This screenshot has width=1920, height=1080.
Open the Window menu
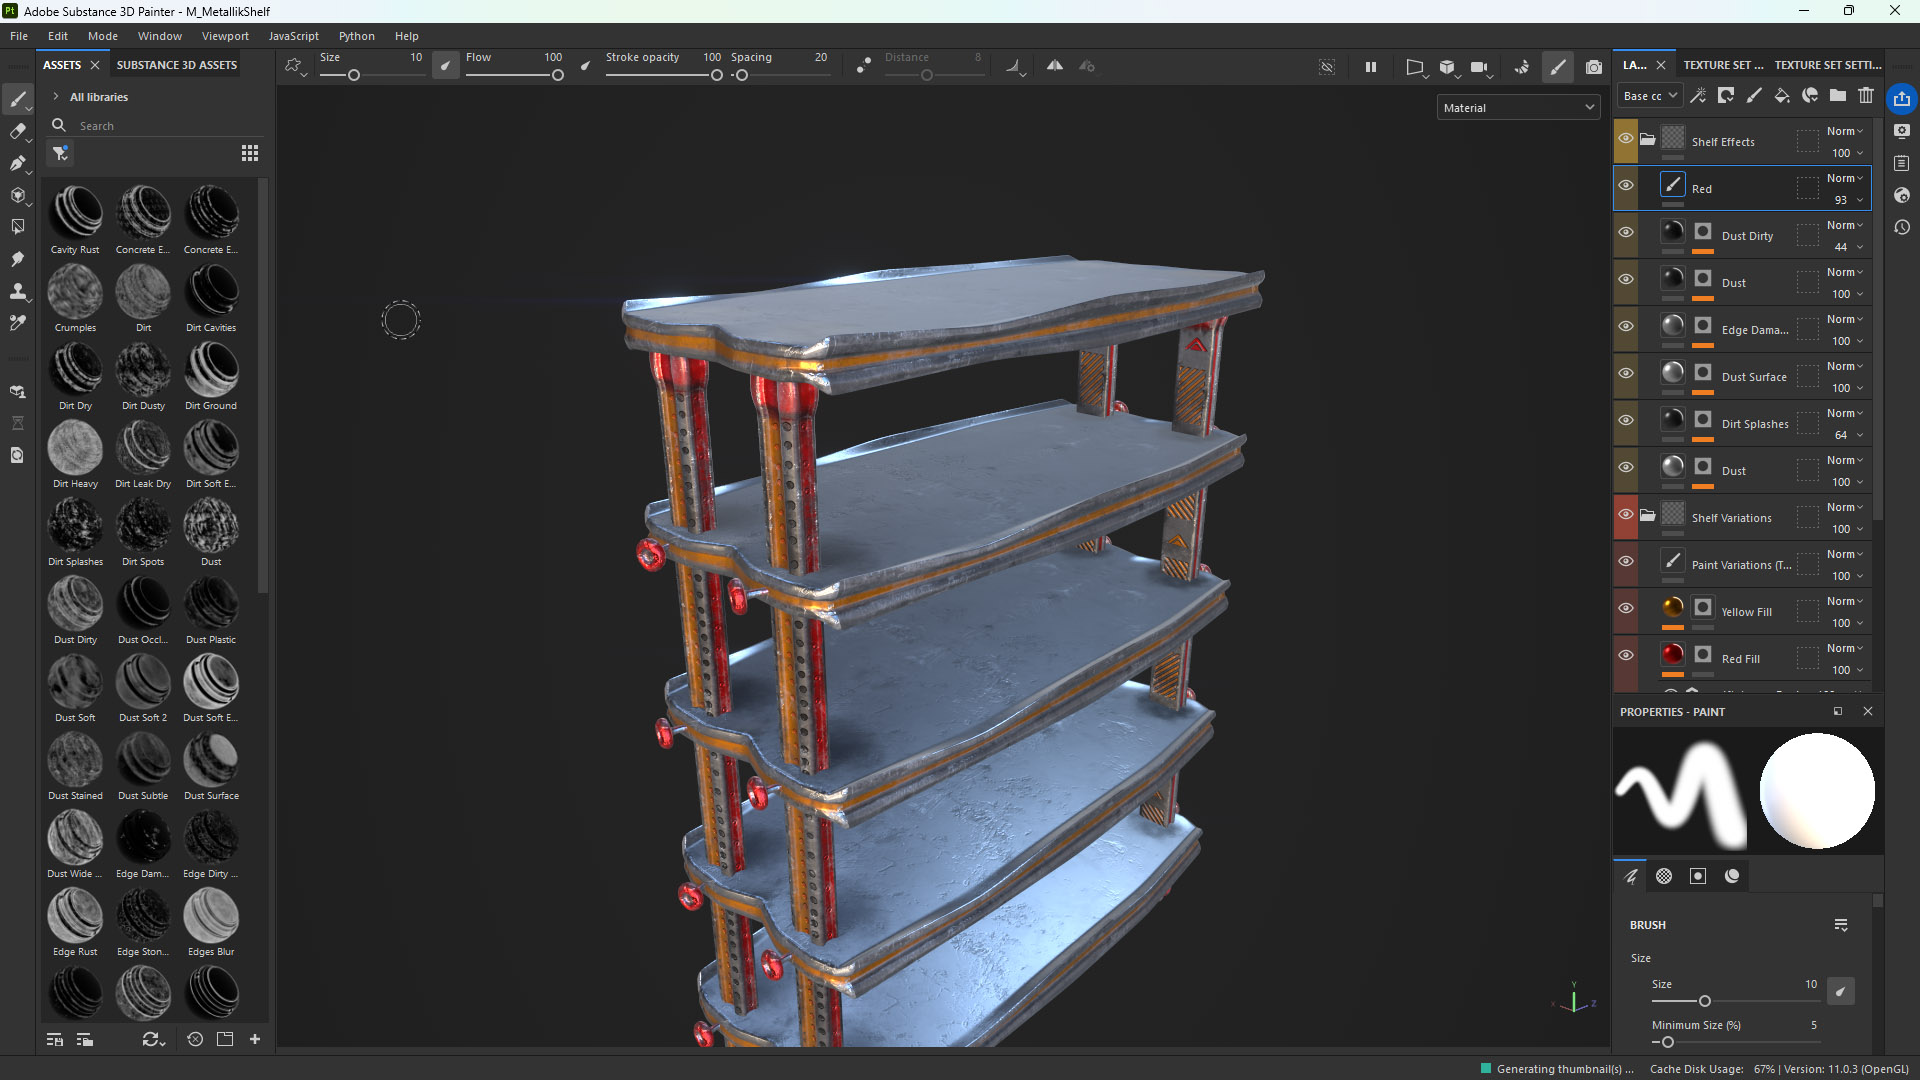tap(159, 36)
